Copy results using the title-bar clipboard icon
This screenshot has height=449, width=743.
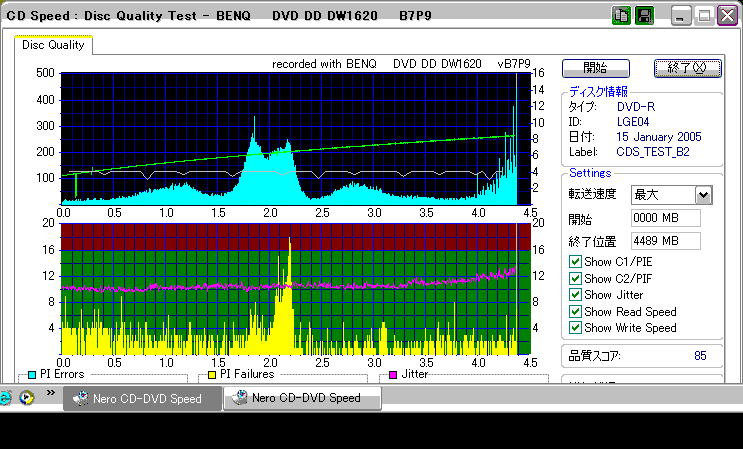[x=621, y=16]
